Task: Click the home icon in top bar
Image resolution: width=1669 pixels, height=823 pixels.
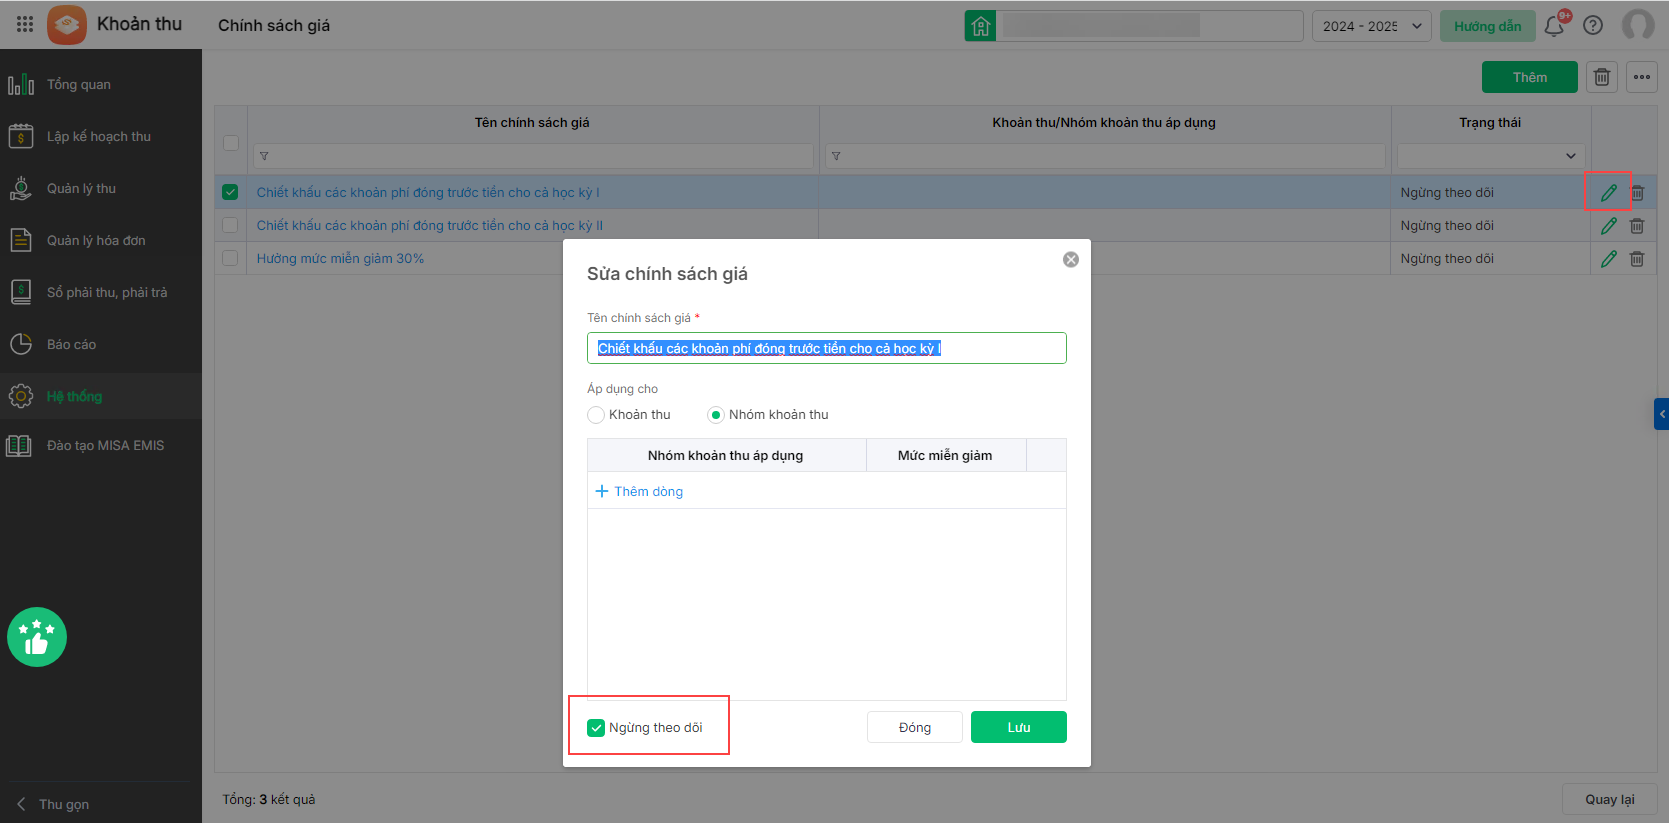Action: pos(981,26)
